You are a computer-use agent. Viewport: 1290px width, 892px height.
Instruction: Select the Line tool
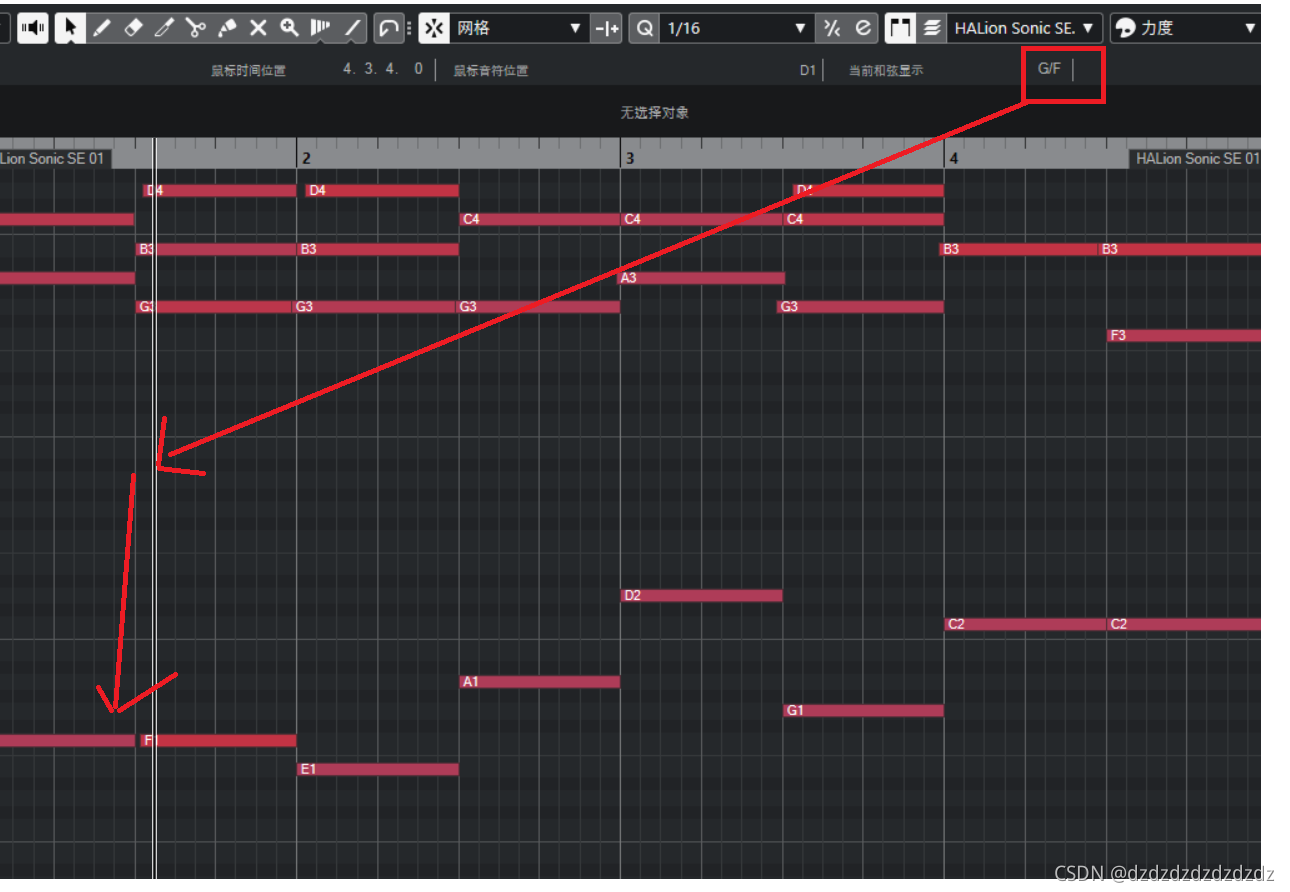pyautogui.click(x=351, y=28)
